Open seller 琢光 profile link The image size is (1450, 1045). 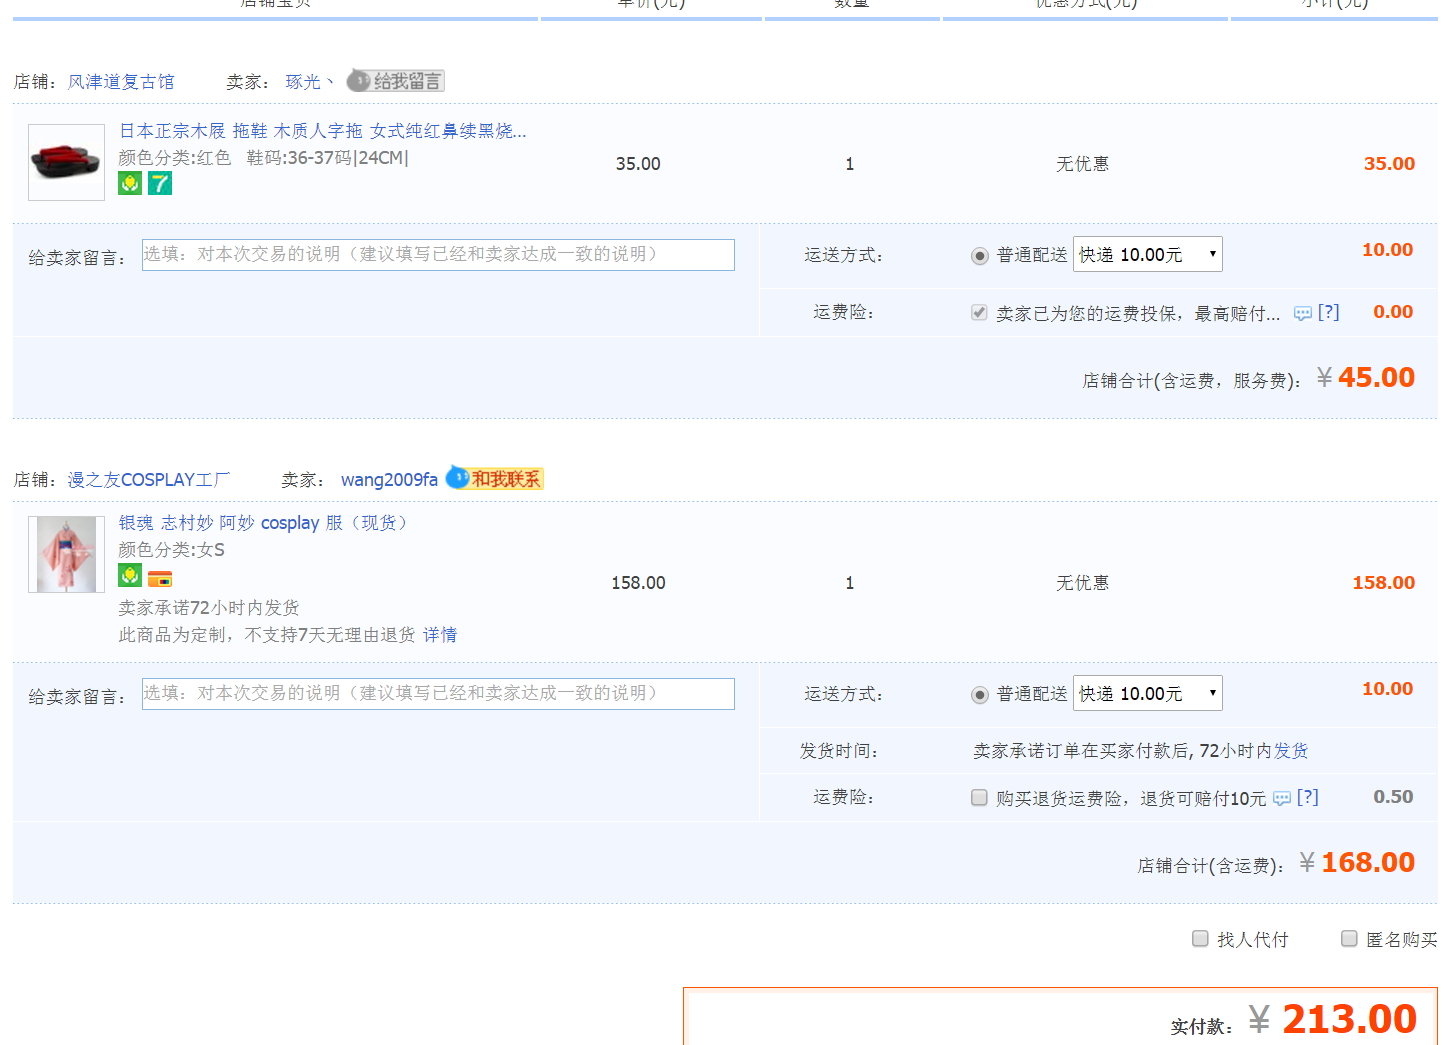click(309, 82)
